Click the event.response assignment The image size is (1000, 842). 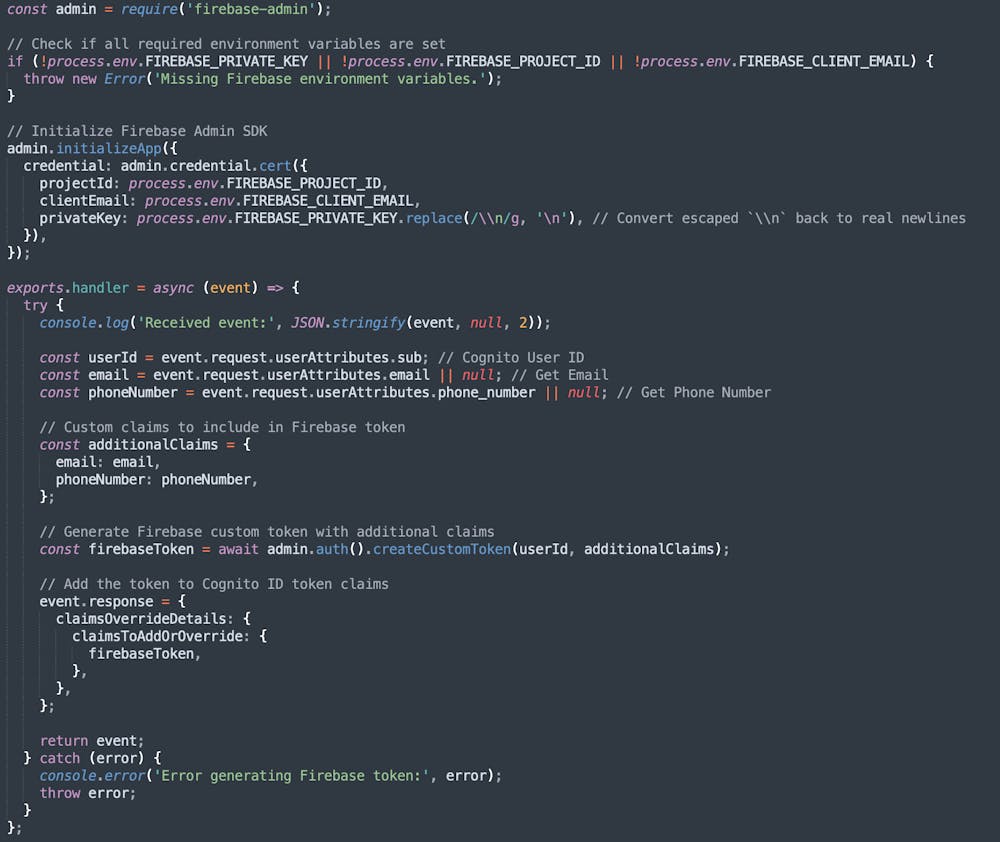(x=112, y=602)
